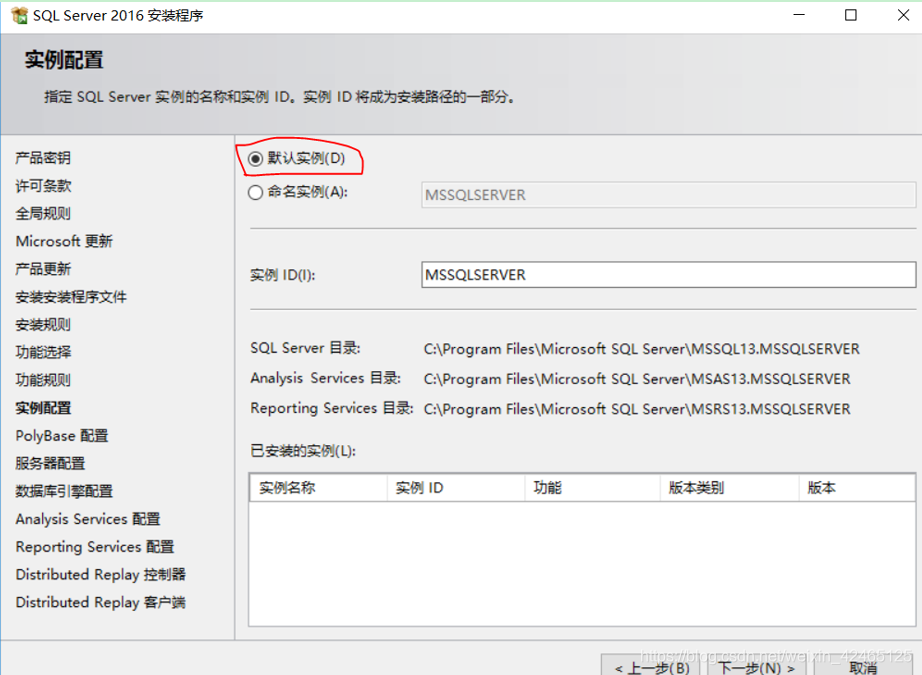Select Analysis Services 配置 step
Image resolution: width=922 pixels, height=675 pixels.
[88, 519]
